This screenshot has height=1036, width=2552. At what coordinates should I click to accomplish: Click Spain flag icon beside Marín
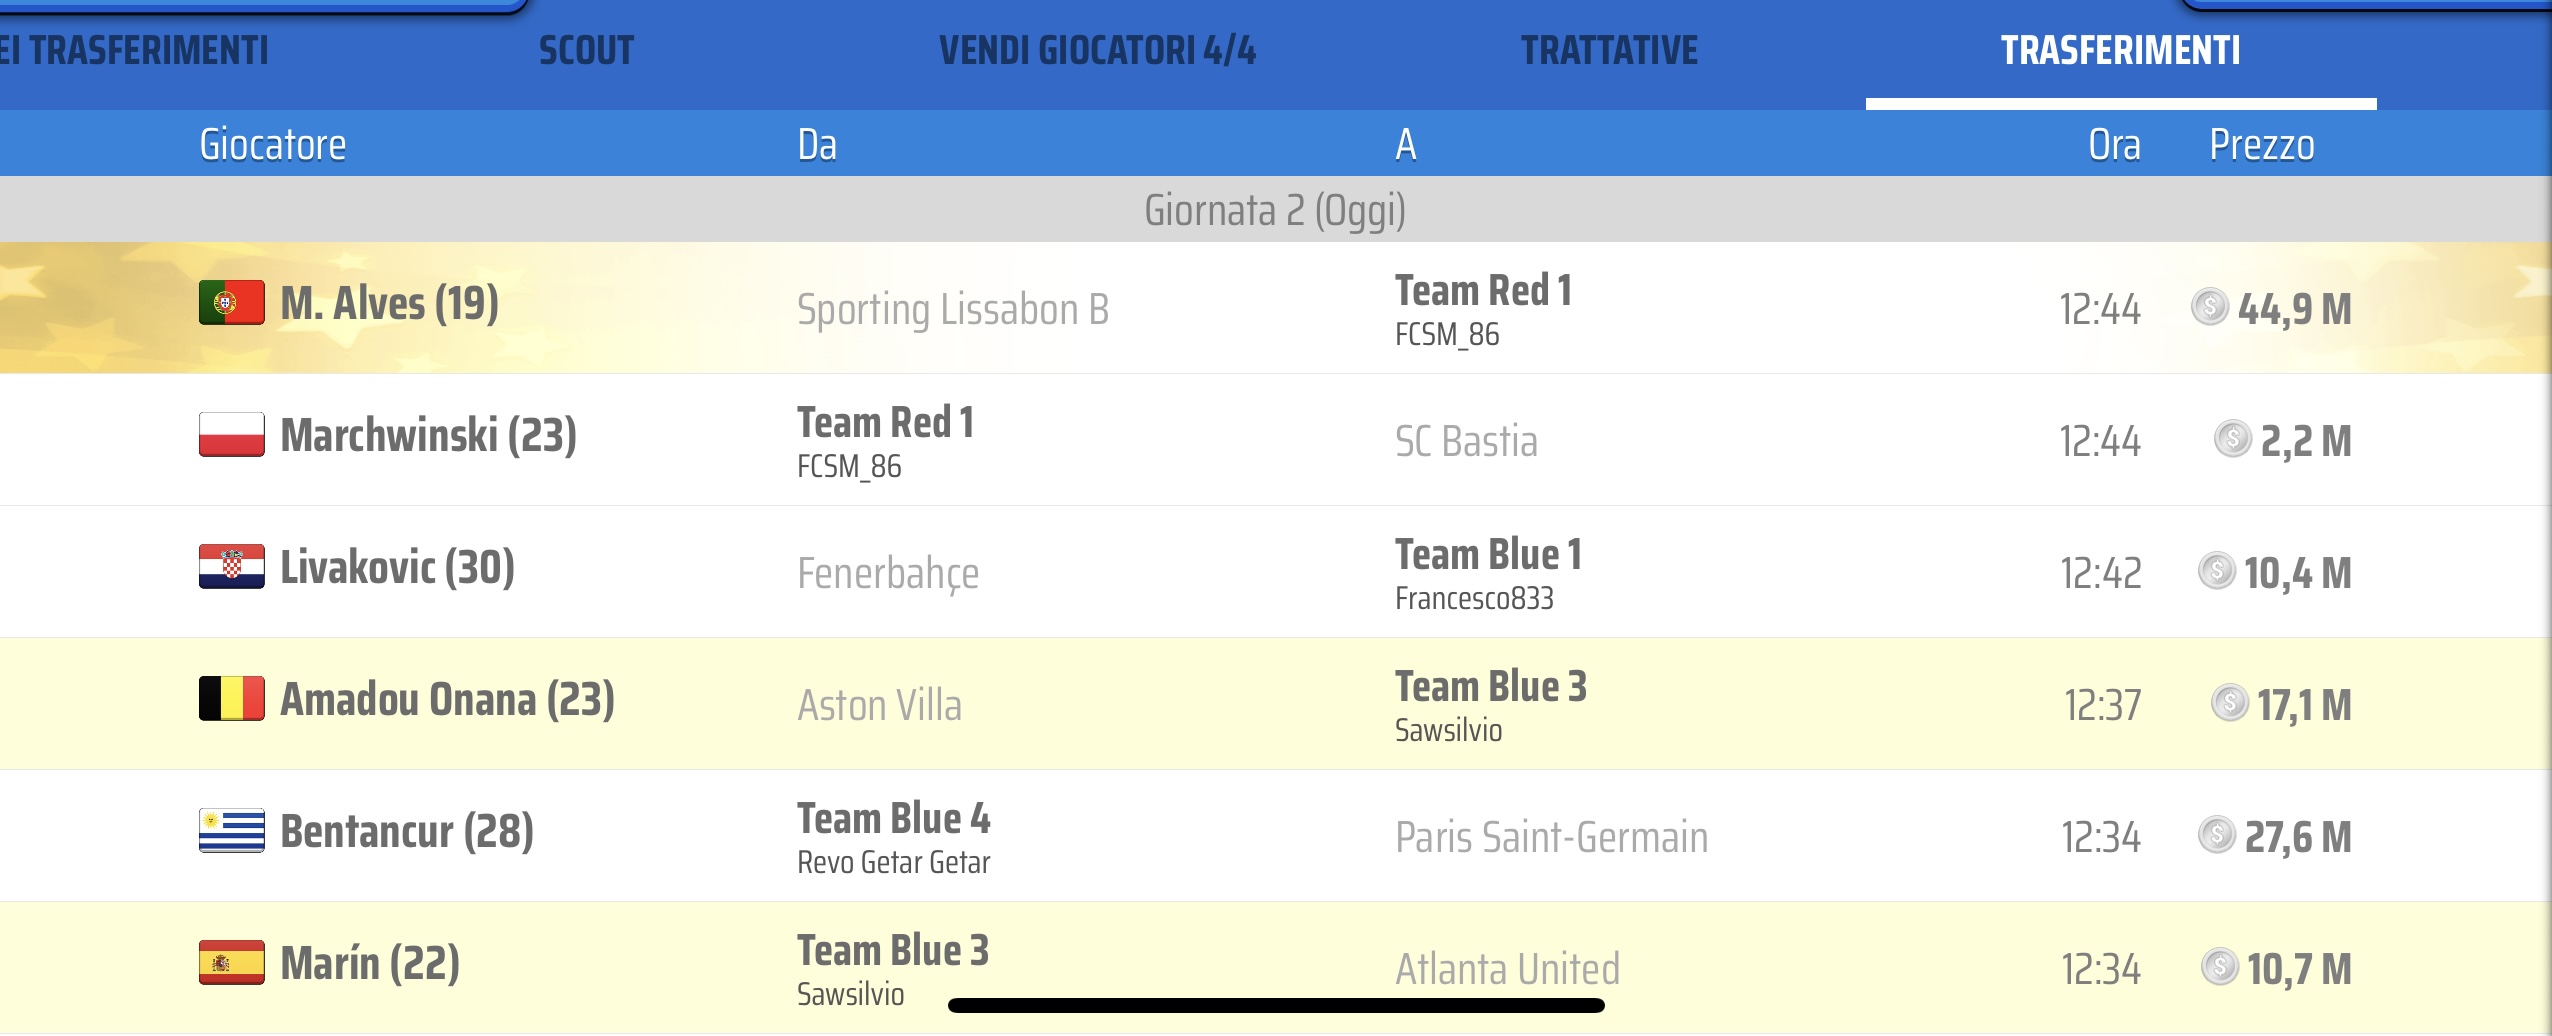[231, 963]
